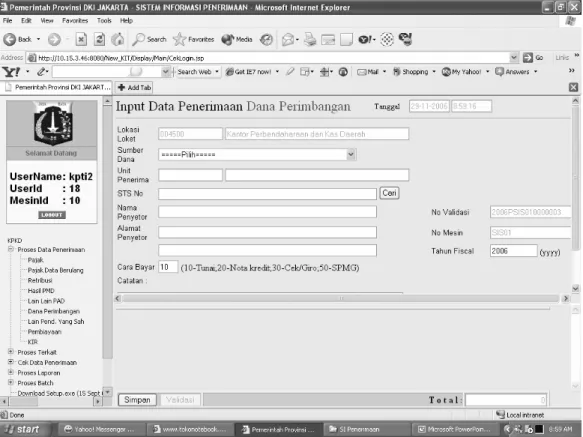This screenshot has width=583, height=437.
Task: Click the Get IE7 now! toolbar button
Action: [249, 72]
